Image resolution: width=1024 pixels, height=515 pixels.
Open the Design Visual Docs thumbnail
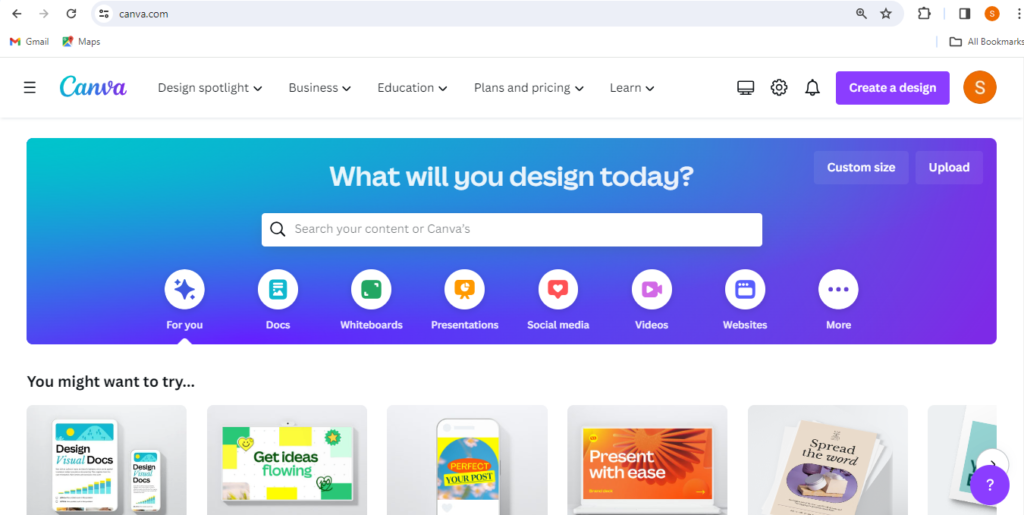click(106, 460)
